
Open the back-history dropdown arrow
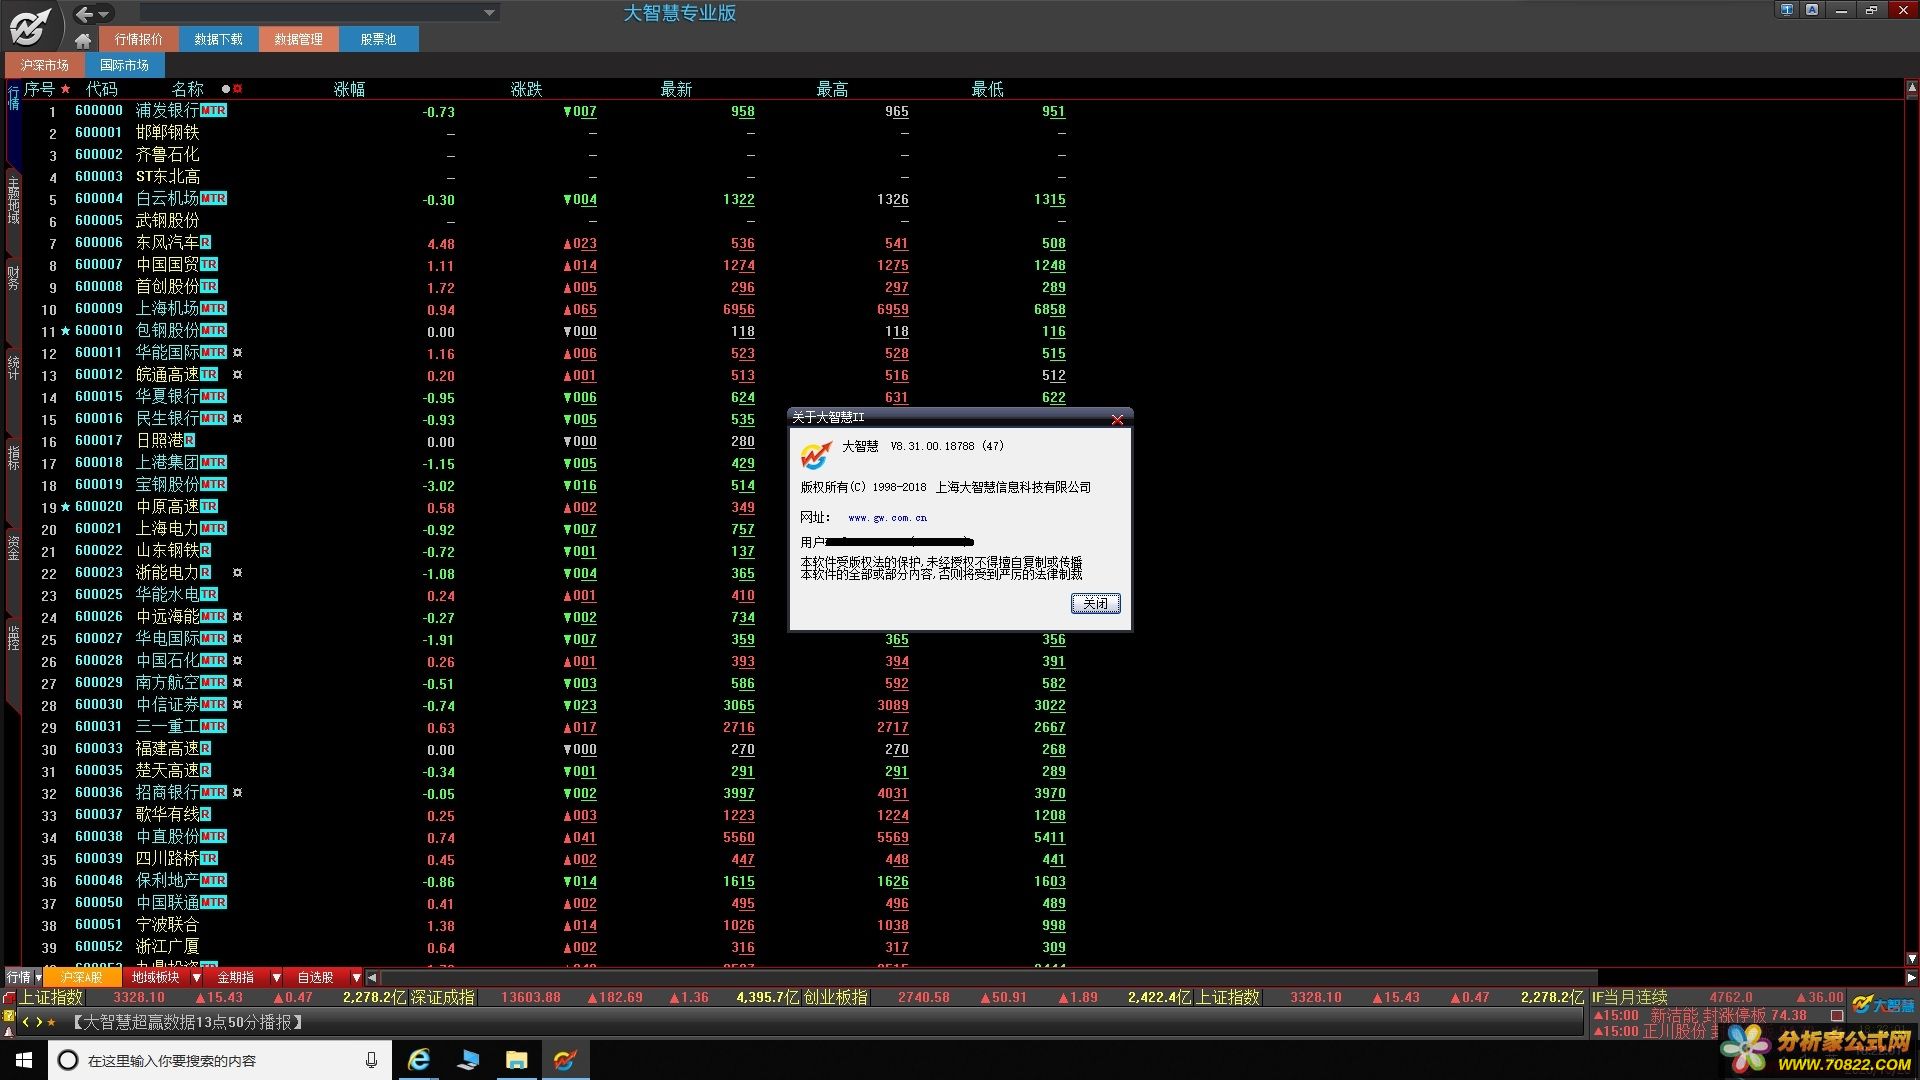(104, 14)
